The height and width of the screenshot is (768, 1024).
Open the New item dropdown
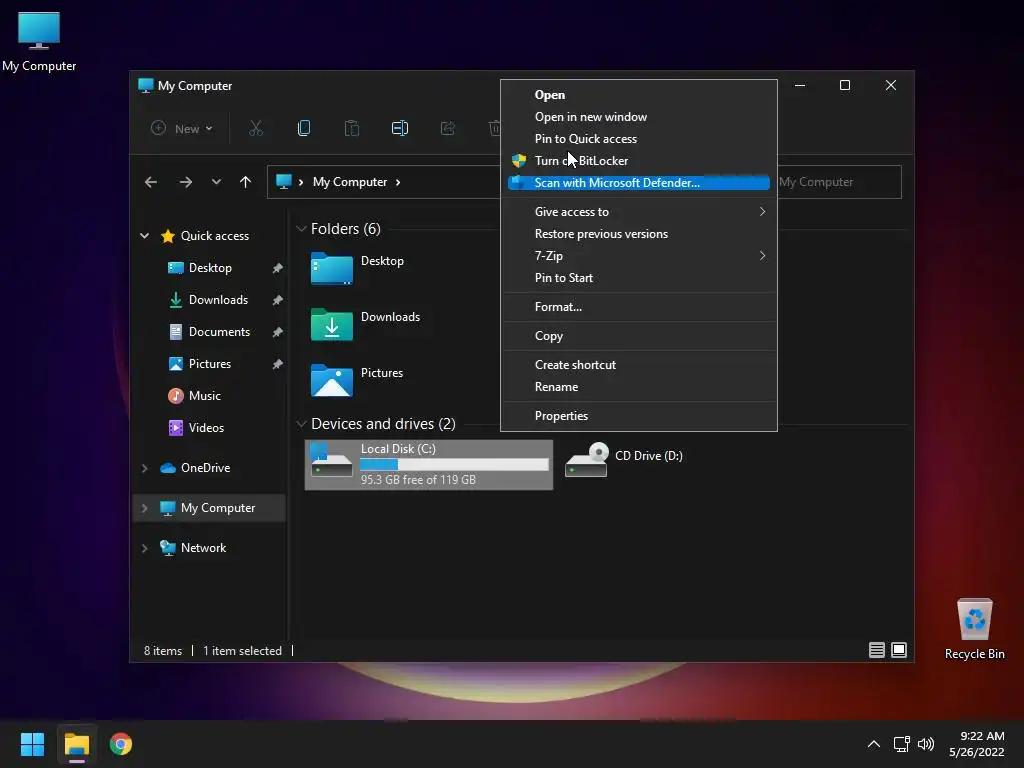click(x=182, y=129)
